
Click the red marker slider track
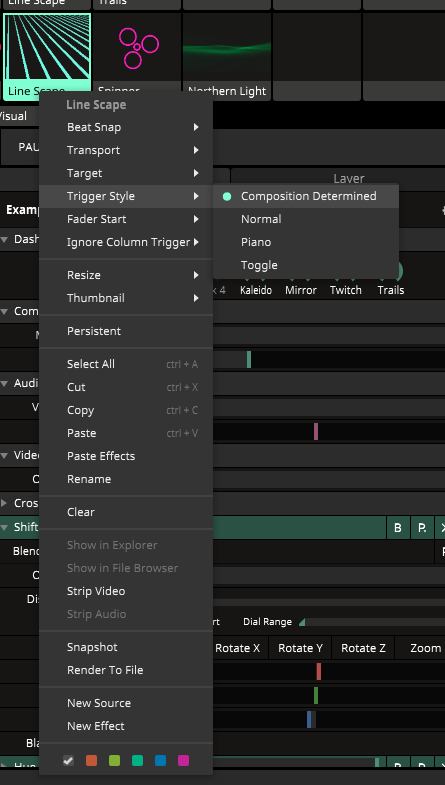click(328, 672)
